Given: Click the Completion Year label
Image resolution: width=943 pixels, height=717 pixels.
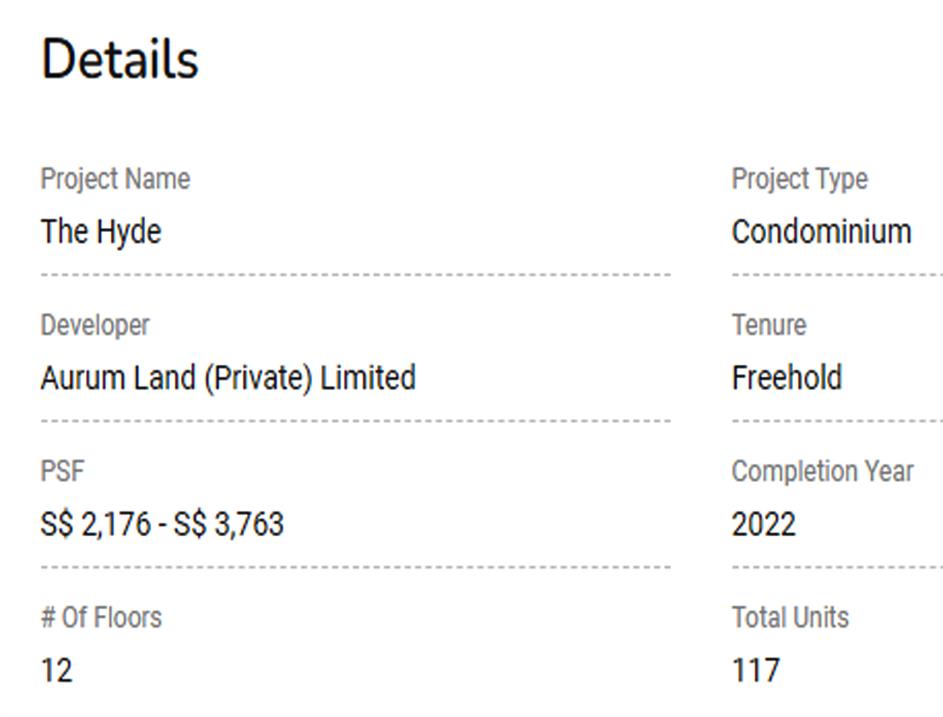Looking at the screenshot, I should [822, 471].
